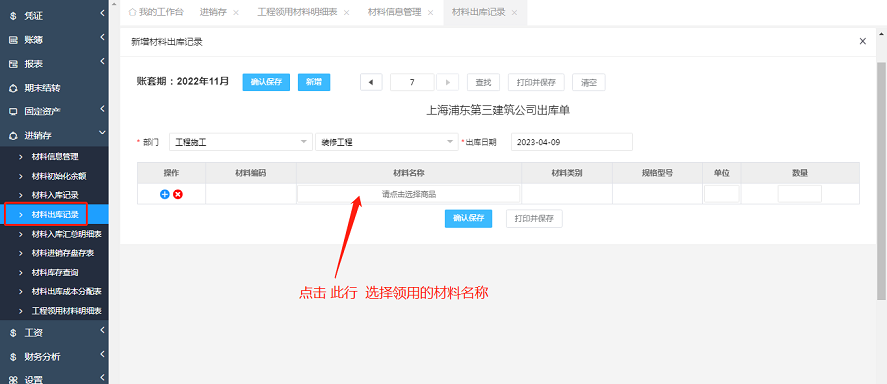Image resolution: width=887 pixels, height=384 pixels.
Task: Expand the 工资 menu
Action: pyautogui.click(x=102, y=330)
